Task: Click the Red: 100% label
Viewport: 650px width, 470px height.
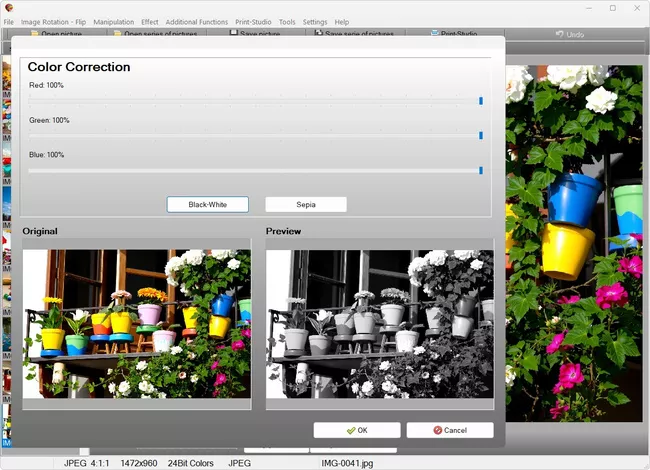Action: click(x=46, y=85)
